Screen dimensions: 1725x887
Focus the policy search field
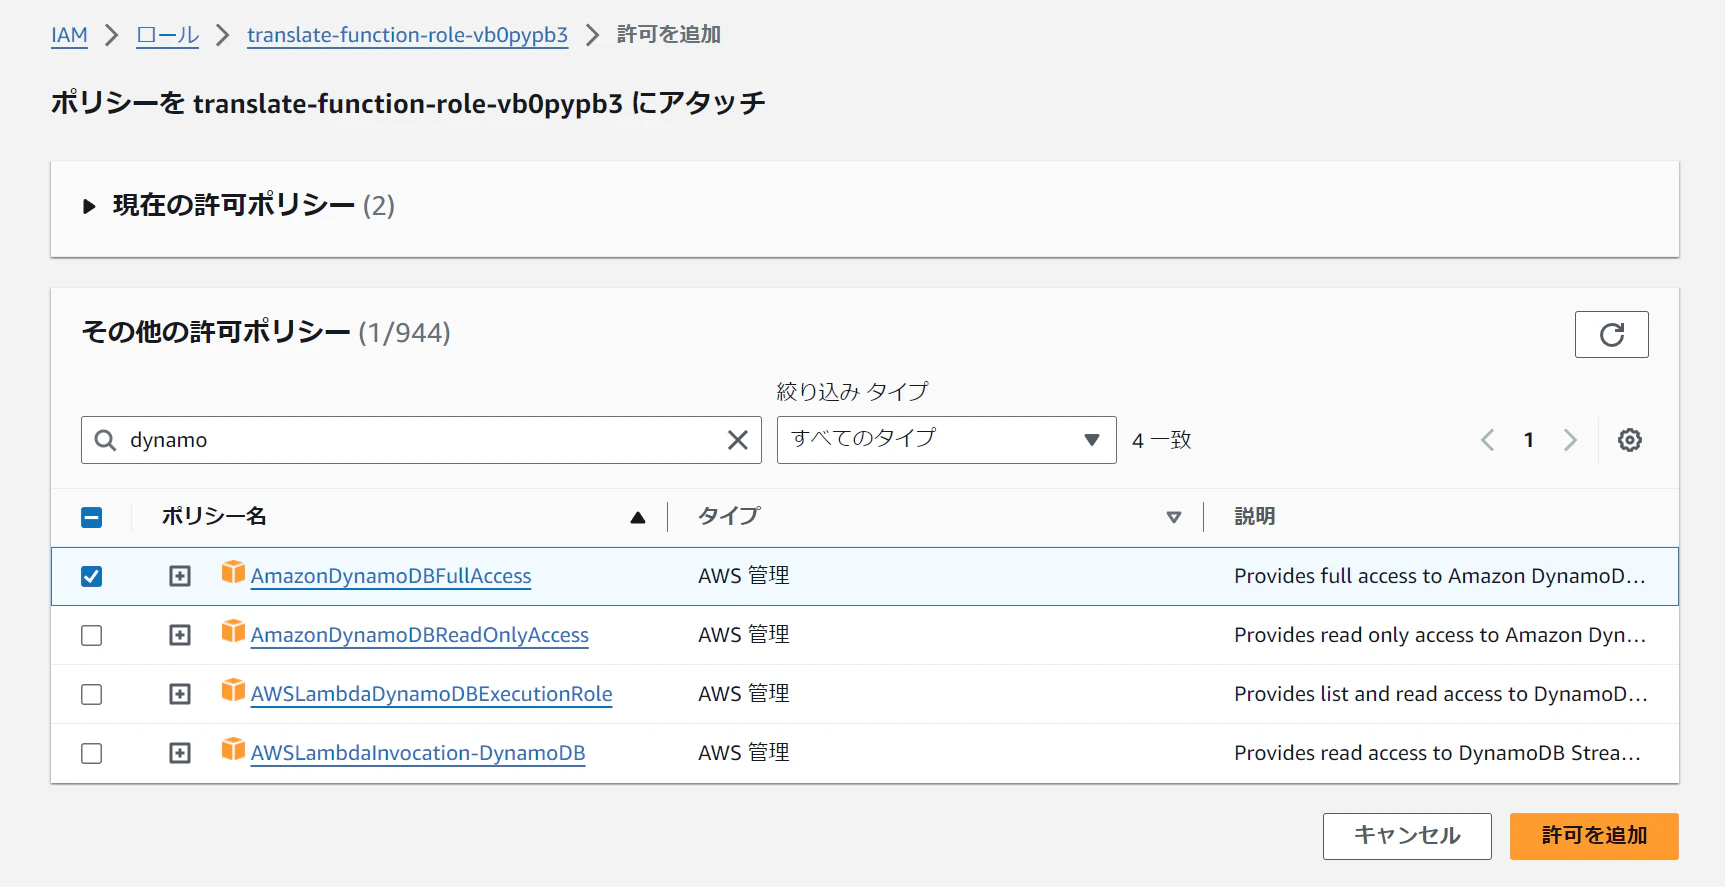[420, 440]
